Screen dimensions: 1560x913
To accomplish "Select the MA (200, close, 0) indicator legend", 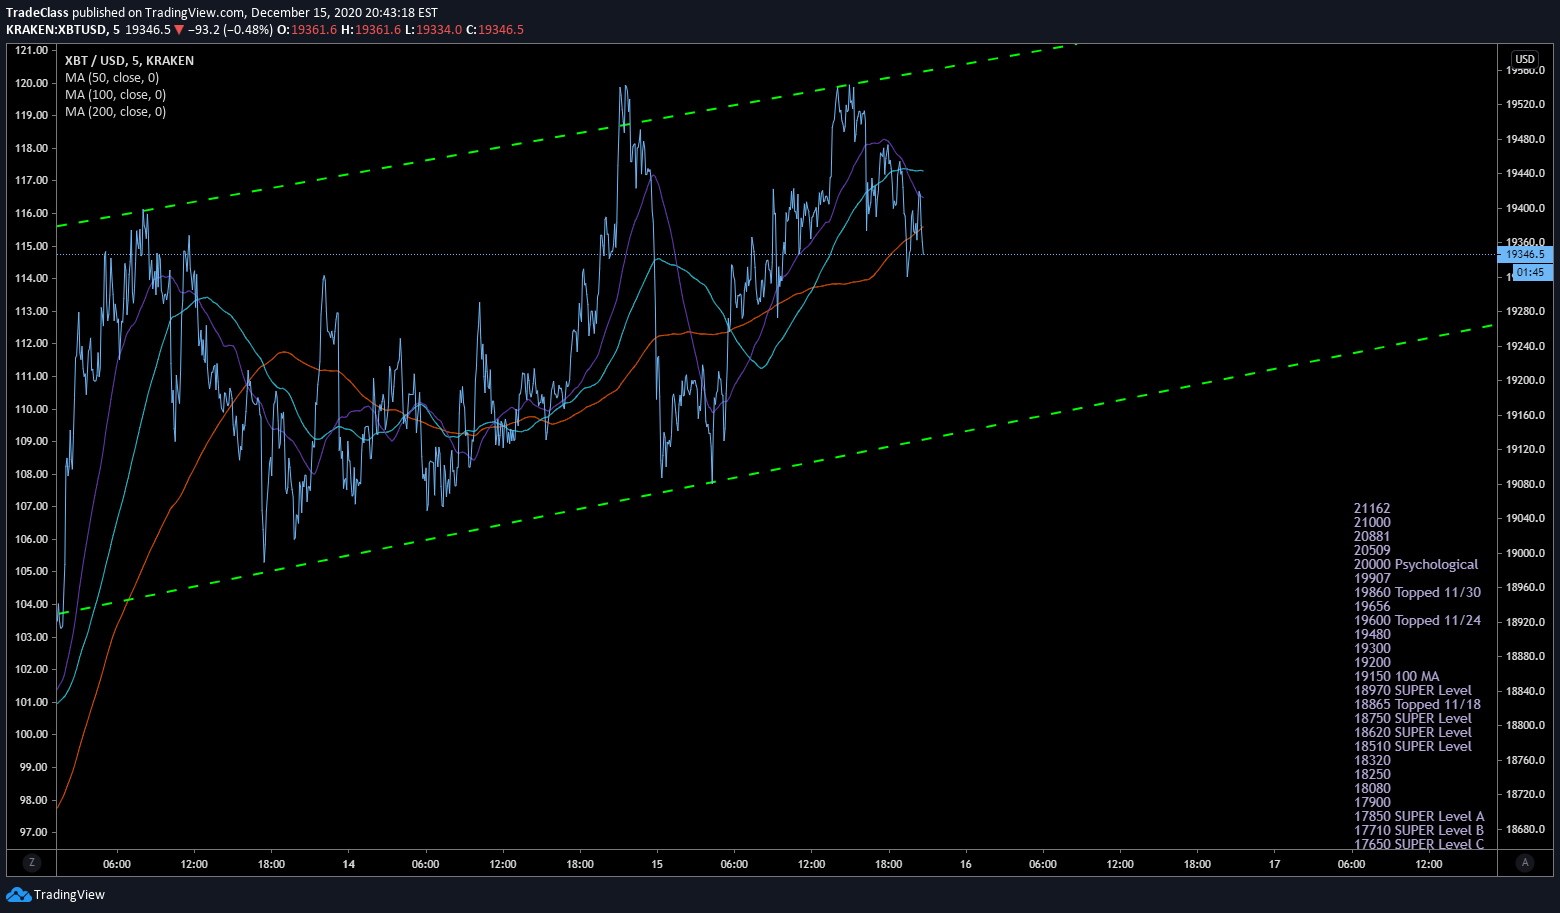I will [x=115, y=112].
